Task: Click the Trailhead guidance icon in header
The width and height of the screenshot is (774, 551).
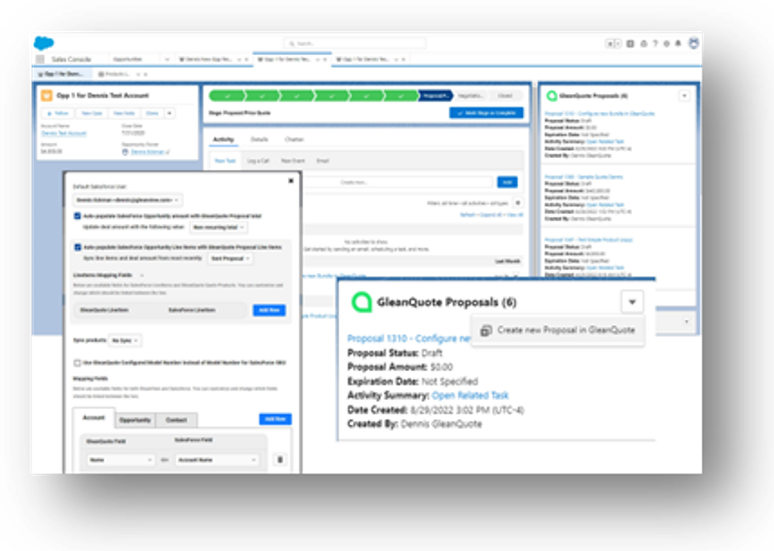Action: [644, 43]
